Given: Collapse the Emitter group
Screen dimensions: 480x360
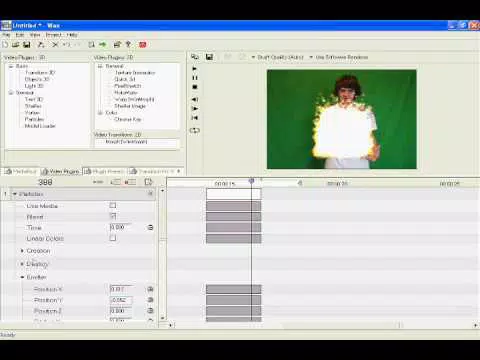Looking at the screenshot, I should [22, 277].
